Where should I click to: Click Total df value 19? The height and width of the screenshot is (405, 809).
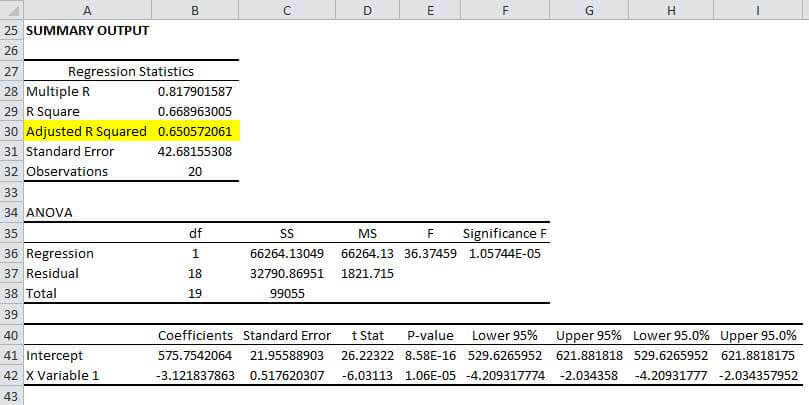click(195, 294)
